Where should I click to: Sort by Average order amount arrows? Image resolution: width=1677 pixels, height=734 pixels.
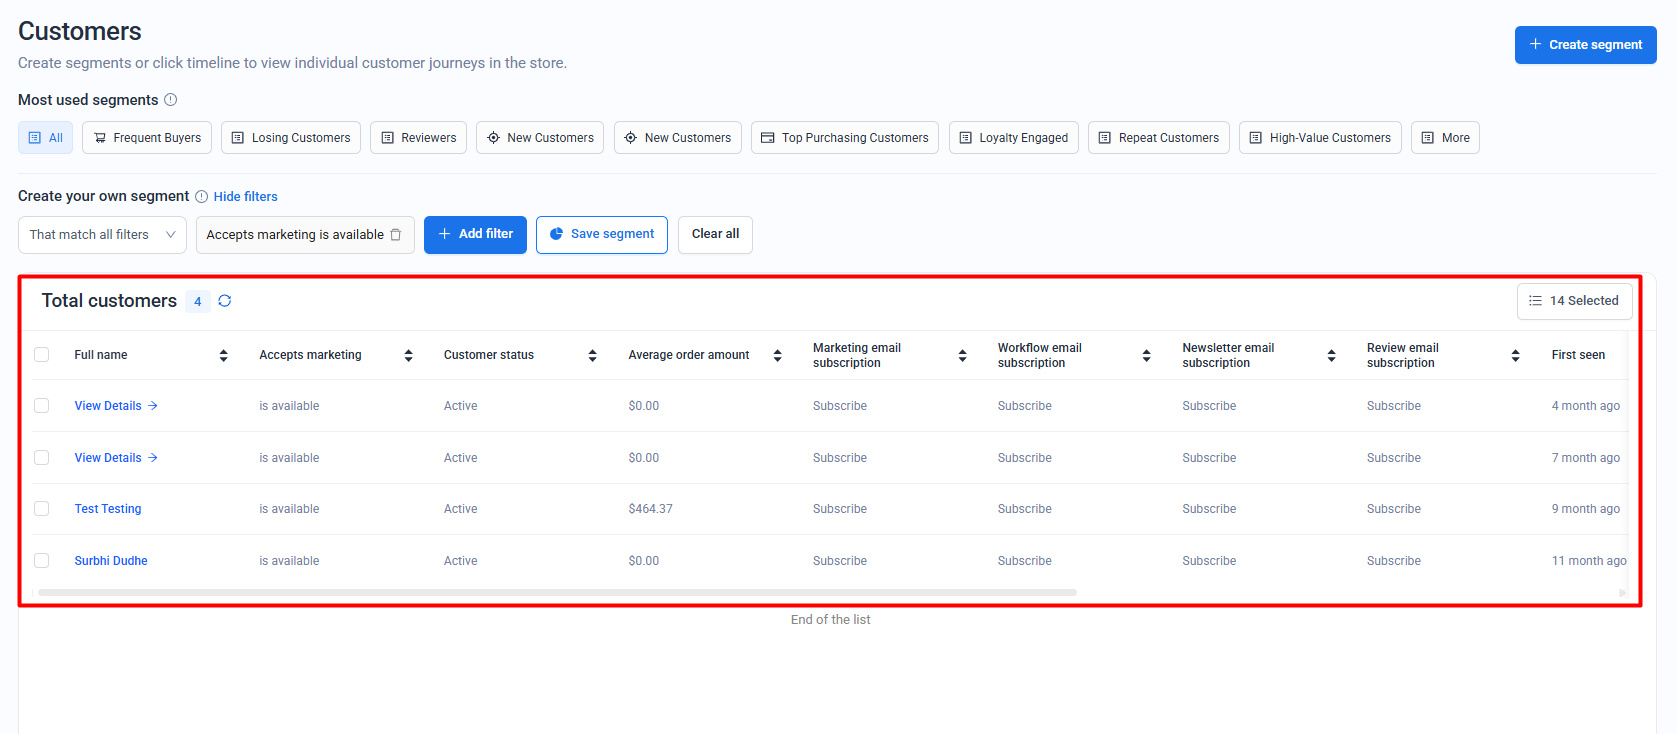click(x=777, y=355)
